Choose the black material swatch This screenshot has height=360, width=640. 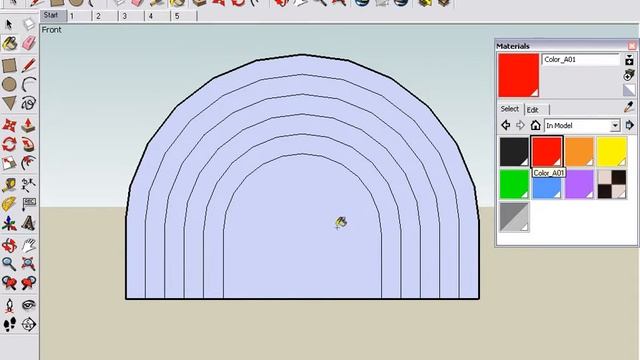coord(514,151)
